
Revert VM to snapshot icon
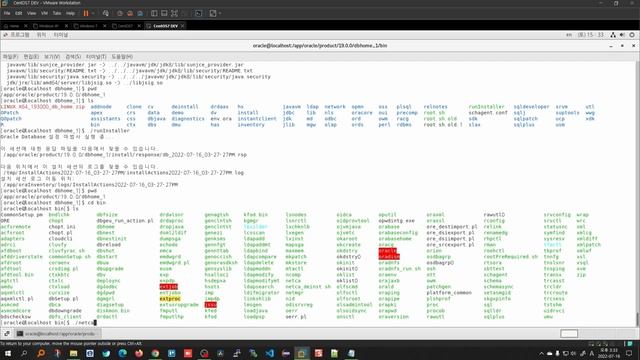coord(130,13)
